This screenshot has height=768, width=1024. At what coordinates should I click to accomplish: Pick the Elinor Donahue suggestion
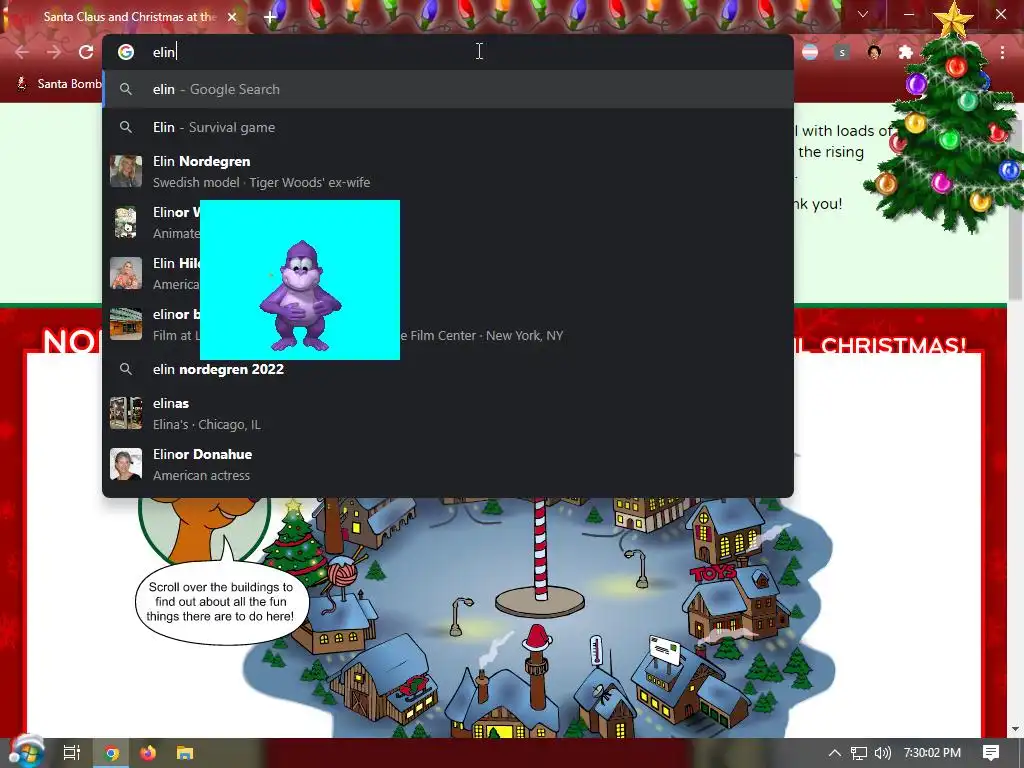448,464
